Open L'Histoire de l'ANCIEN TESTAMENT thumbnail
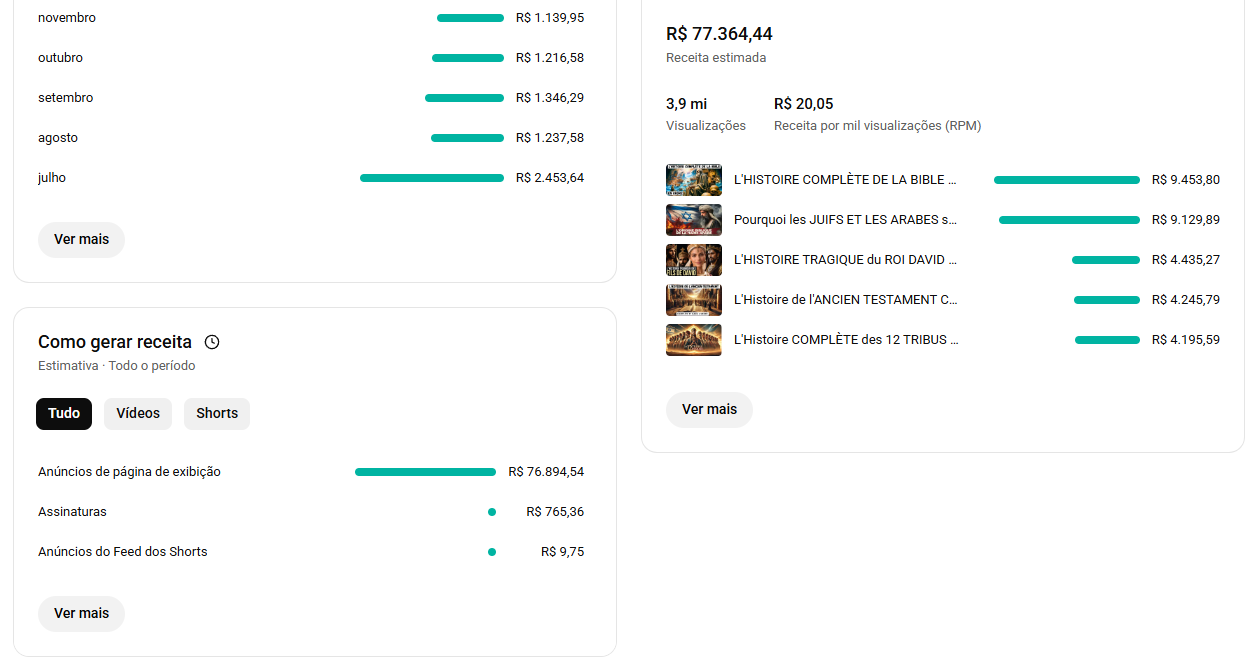 click(x=694, y=300)
